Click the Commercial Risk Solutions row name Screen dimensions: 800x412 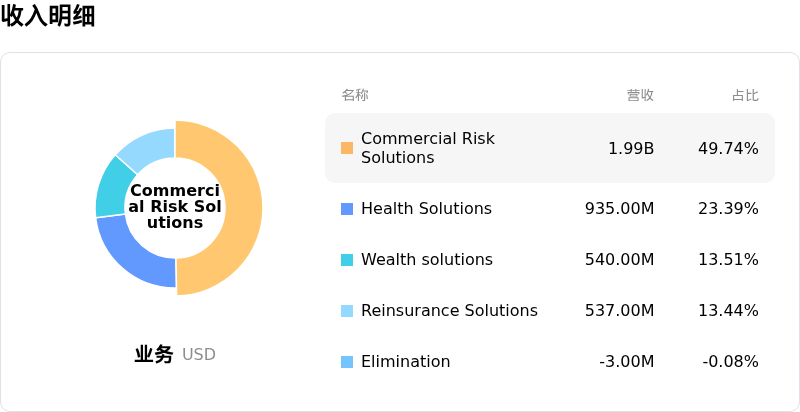(427, 148)
